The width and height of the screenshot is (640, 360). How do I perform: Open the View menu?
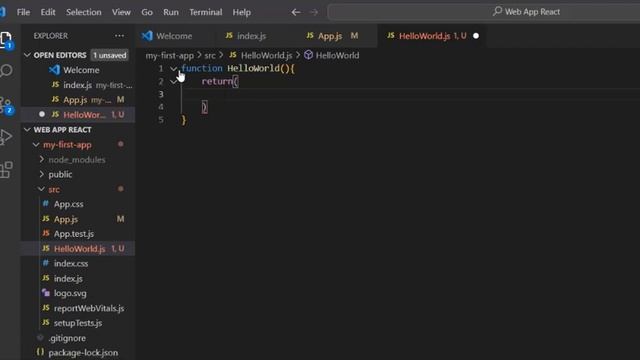121,12
